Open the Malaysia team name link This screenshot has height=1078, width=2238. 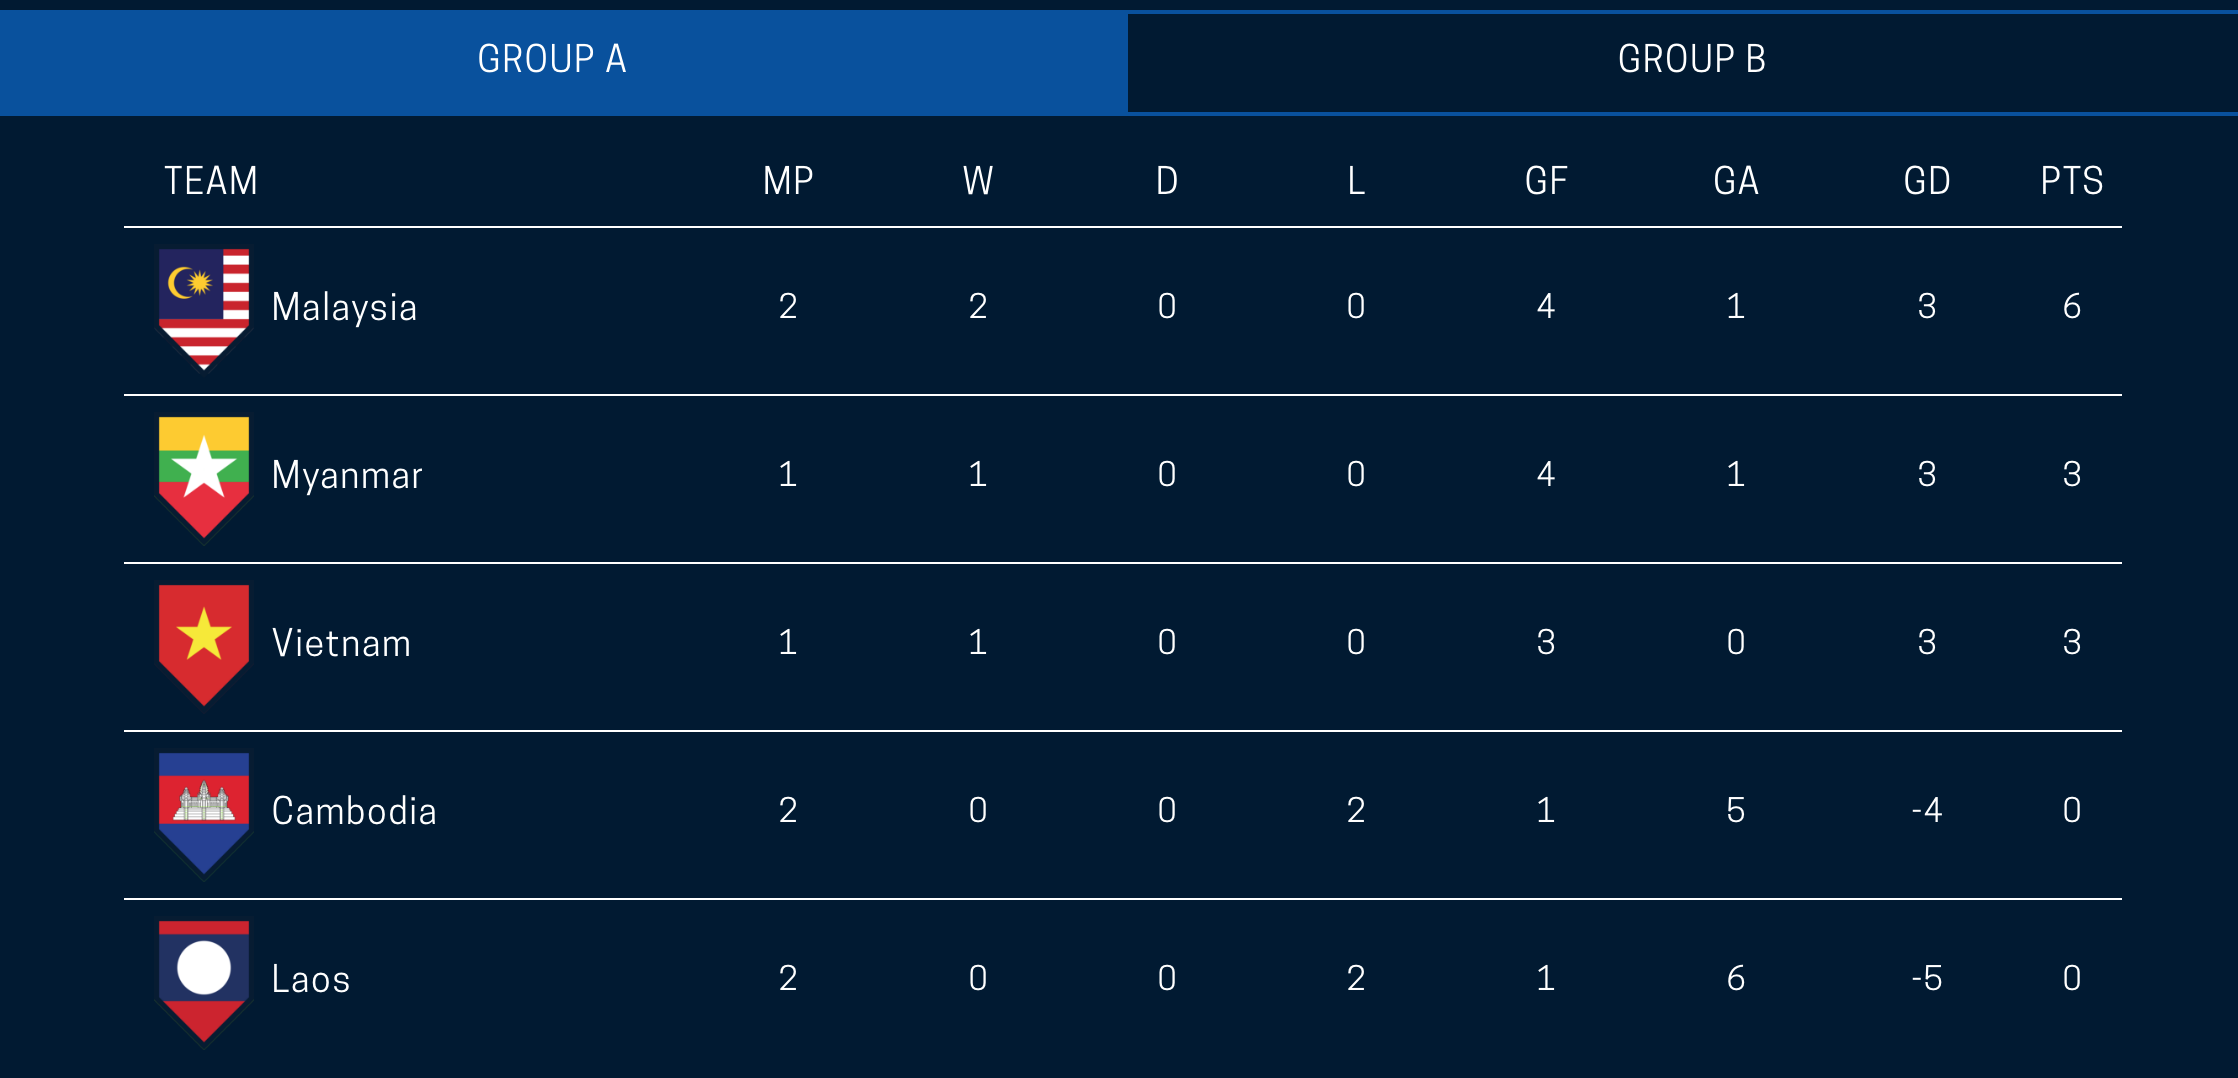pyautogui.click(x=344, y=307)
